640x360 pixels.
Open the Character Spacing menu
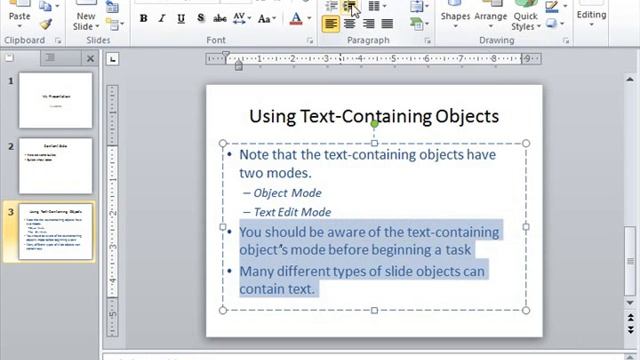click(x=242, y=18)
